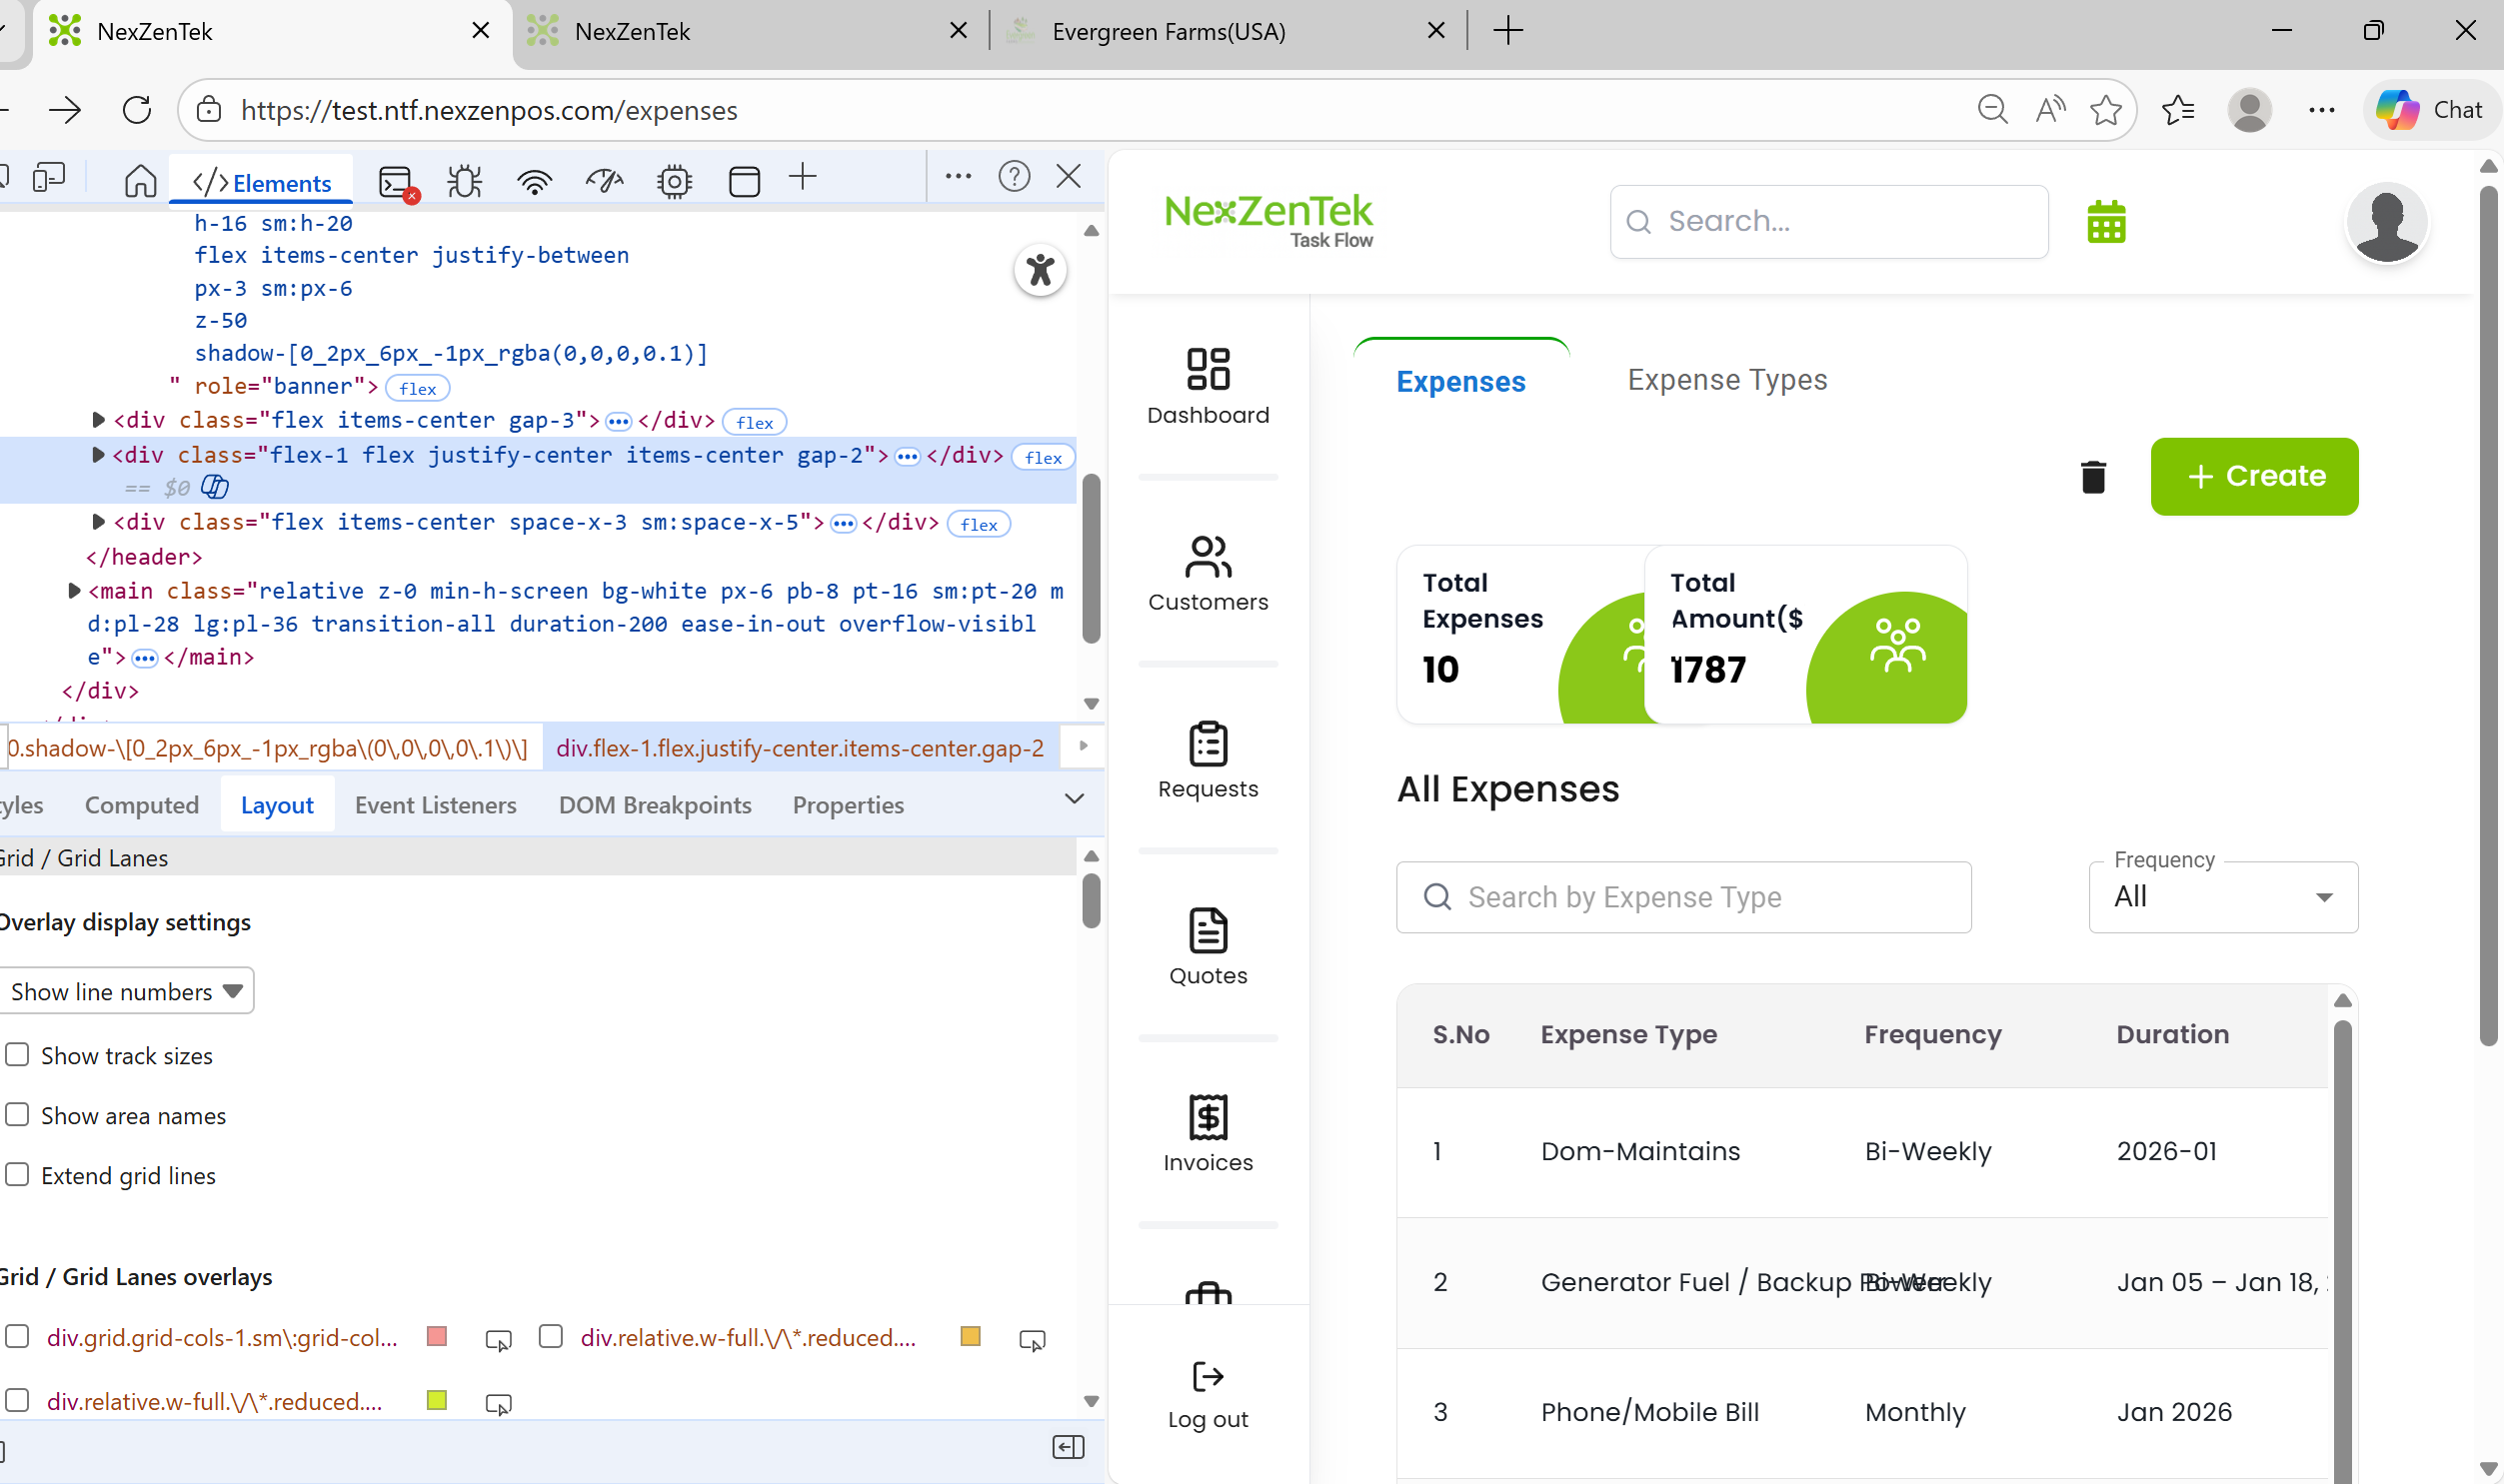This screenshot has width=2504, height=1484.
Task: Switch to the Computed tab
Action: [141, 805]
